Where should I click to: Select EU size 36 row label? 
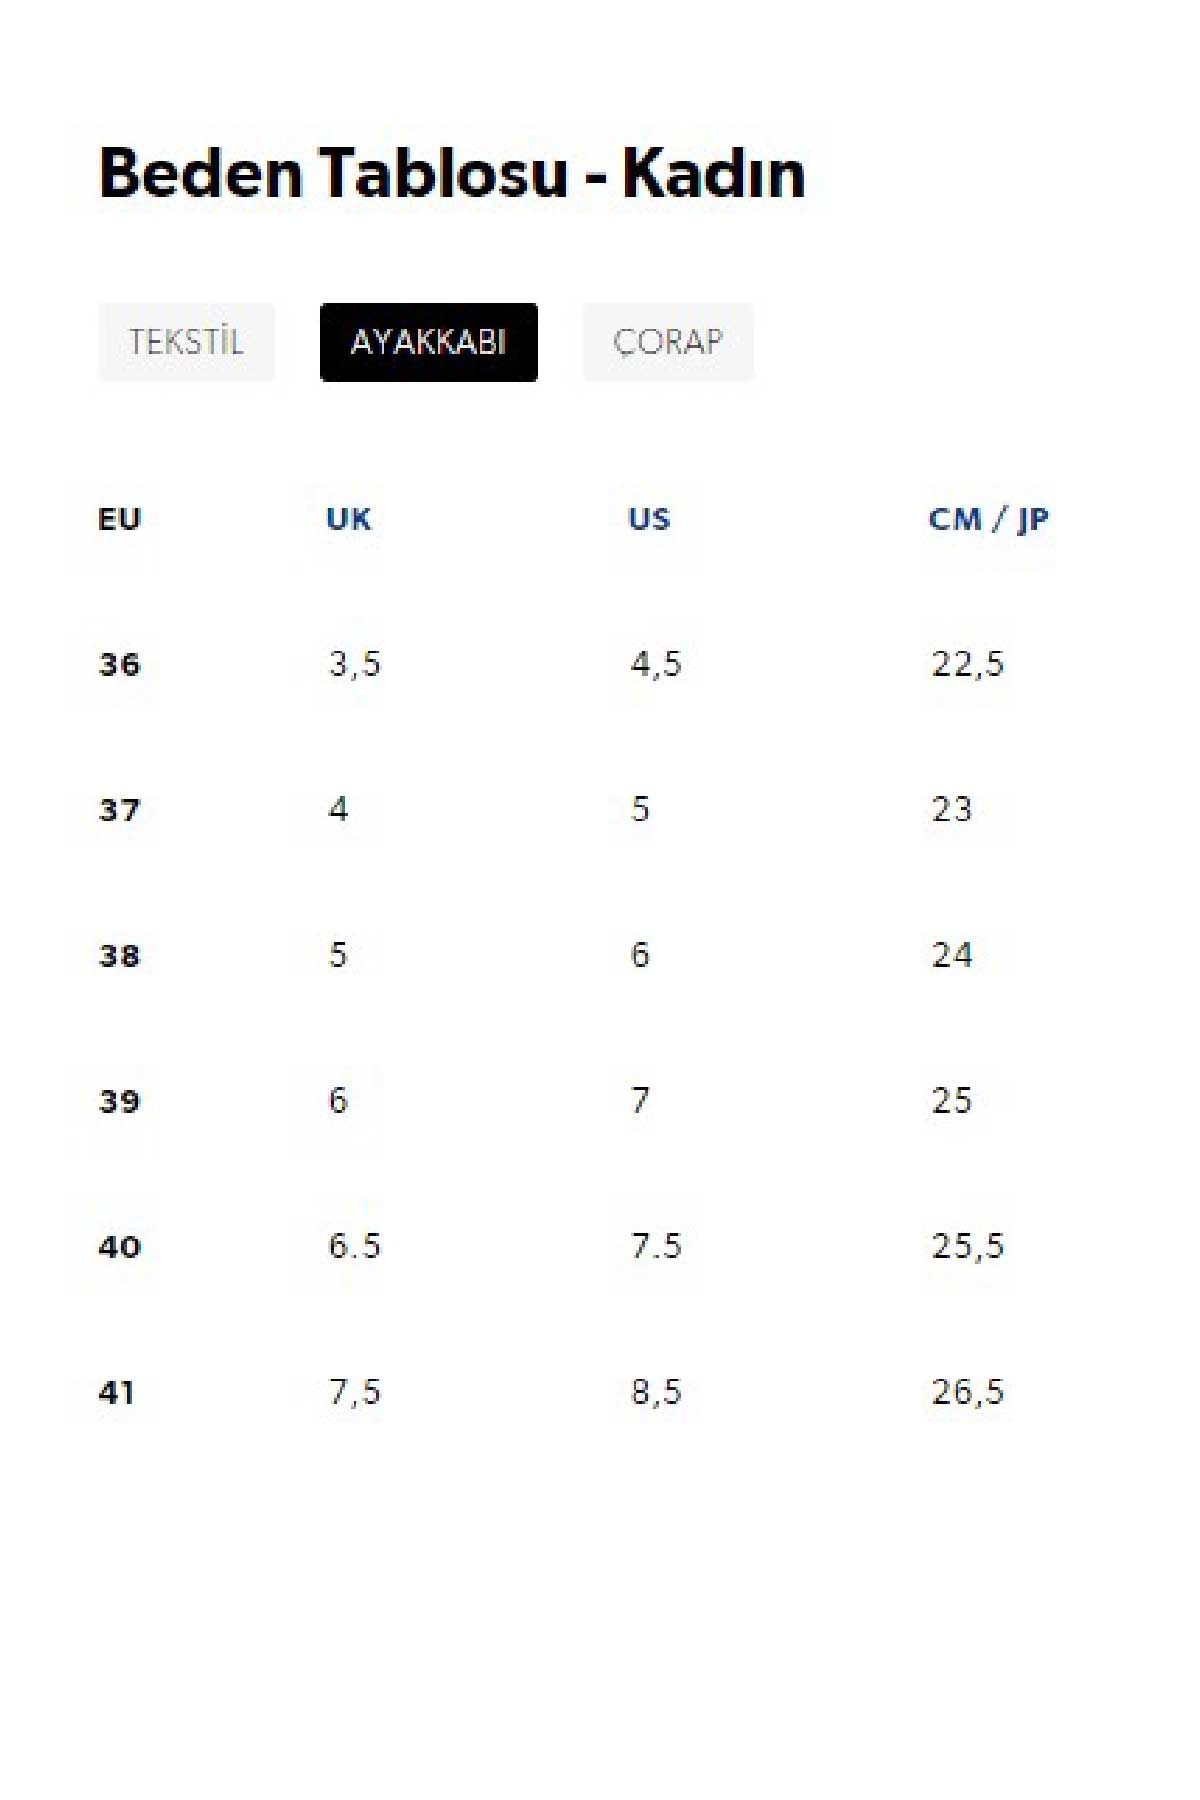point(120,664)
